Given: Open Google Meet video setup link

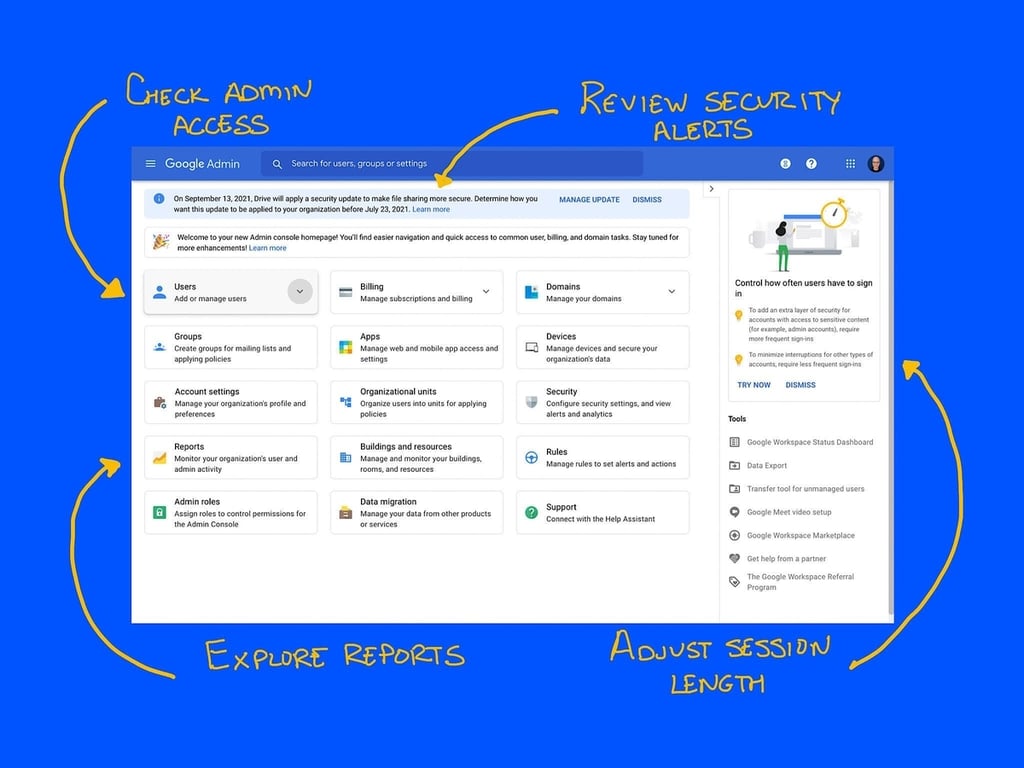Looking at the screenshot, I should point(789,512).
